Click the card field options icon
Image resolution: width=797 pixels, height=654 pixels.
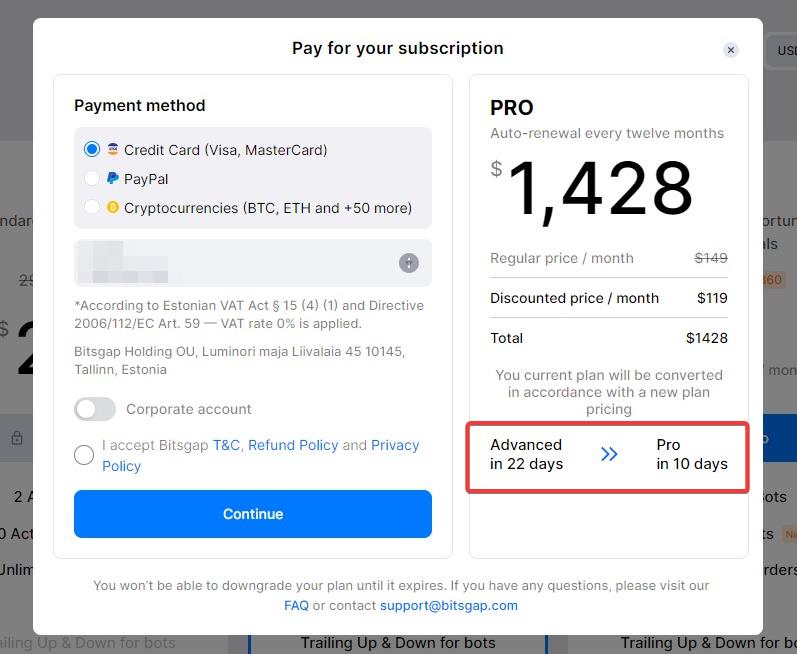coord(409,263)
